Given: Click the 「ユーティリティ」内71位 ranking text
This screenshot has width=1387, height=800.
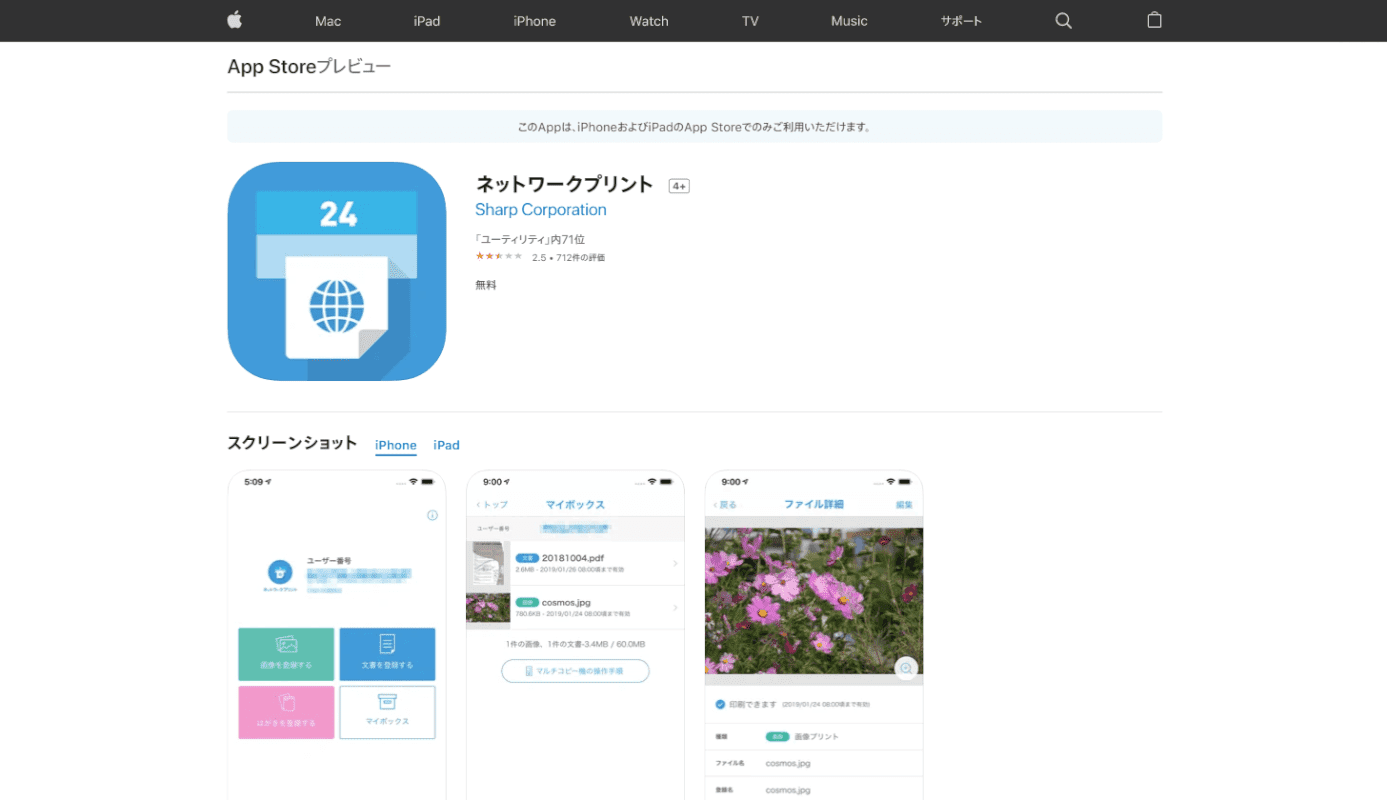Looking at the screenshot, I should [530, 240].
